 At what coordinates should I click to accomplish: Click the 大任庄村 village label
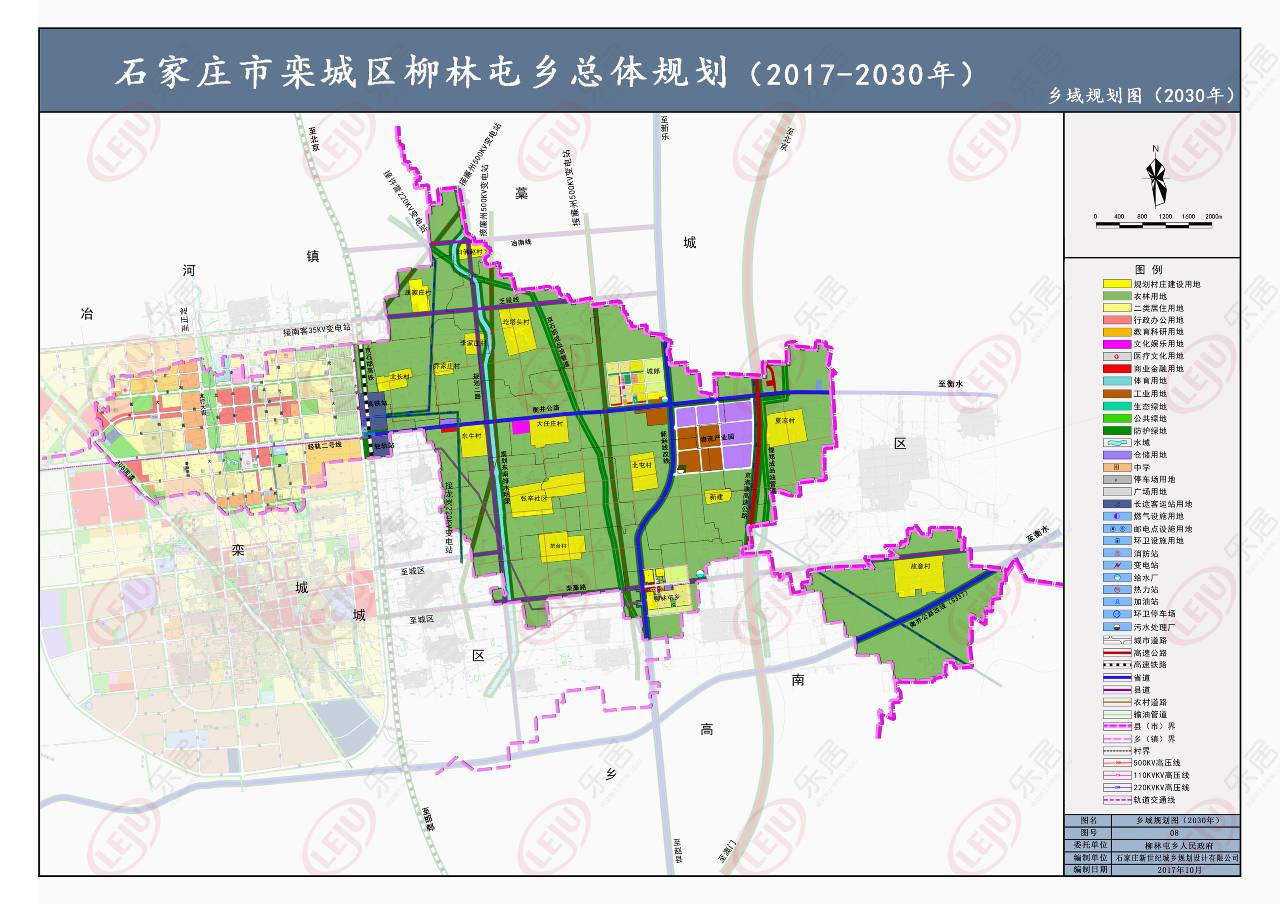click(x=550, y=423)
